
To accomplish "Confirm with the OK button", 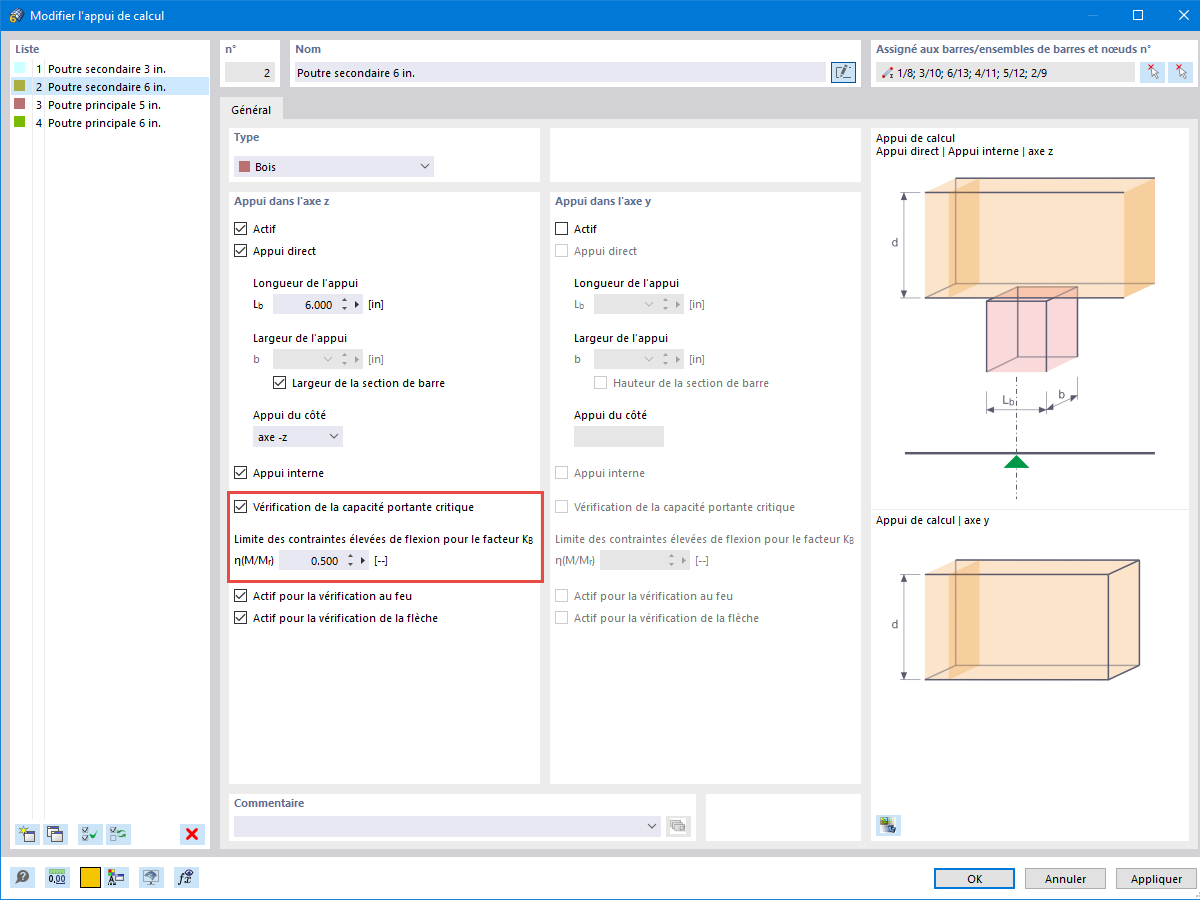I will pyautogui.click(x=975, y=879).
